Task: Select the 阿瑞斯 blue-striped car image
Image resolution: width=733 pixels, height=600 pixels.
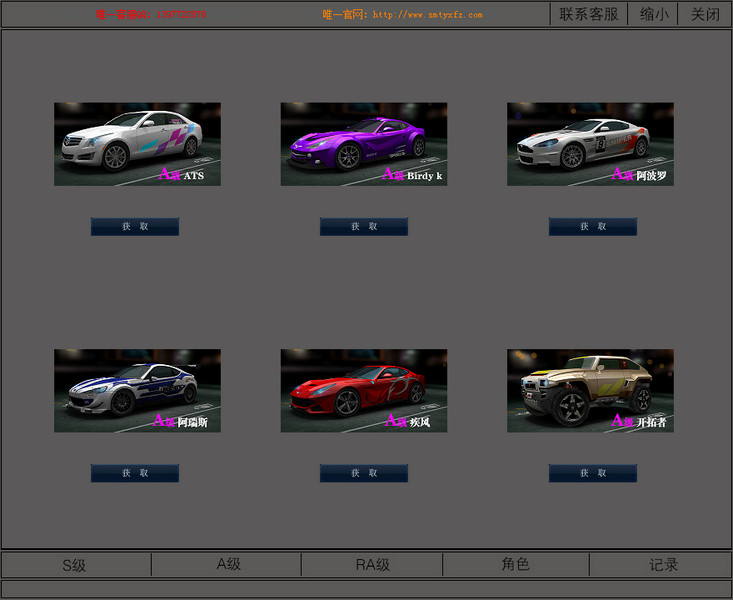Action: tap(137, 391)
